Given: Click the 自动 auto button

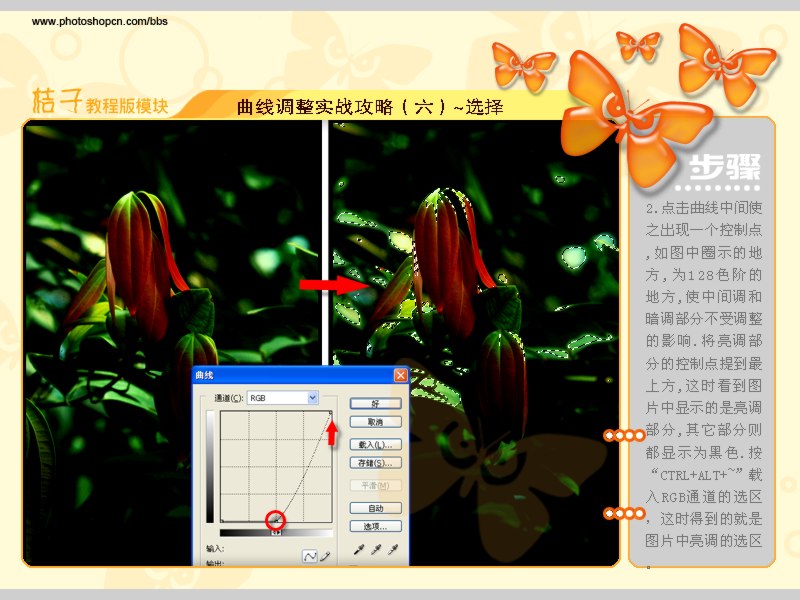Looking at the screenshot, I should click(376, 508).
